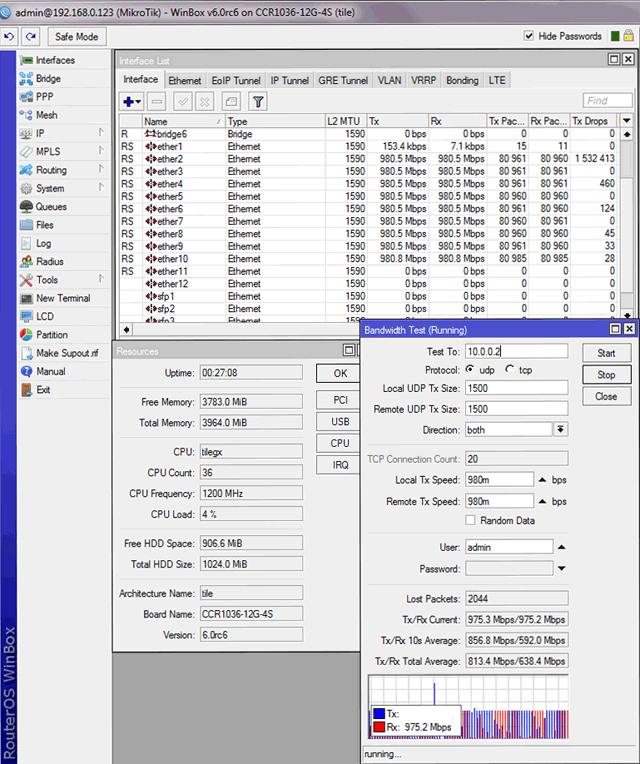This screenshot has height=764, width=640.
Task: Click Start in Bandwidth Test
Action: pos(606,353)
